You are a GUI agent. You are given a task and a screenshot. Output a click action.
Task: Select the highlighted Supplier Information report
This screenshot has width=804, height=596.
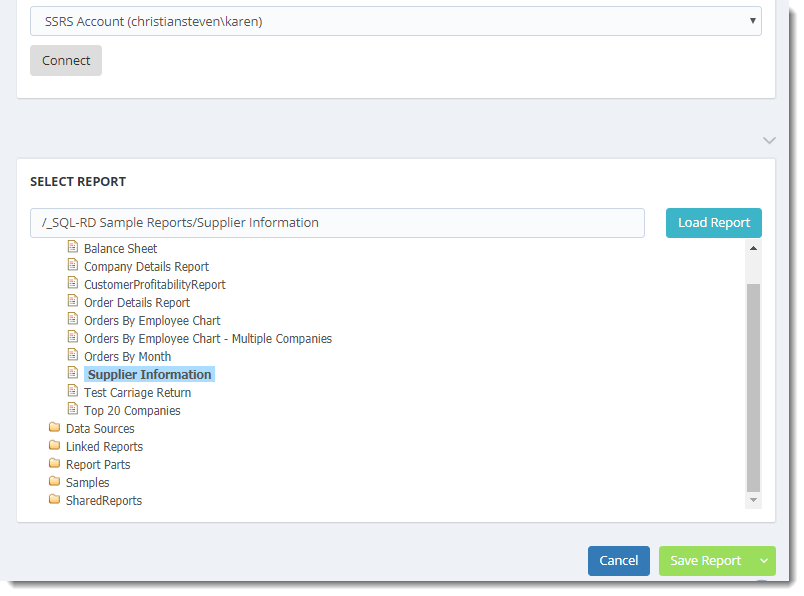pos(149,374)
